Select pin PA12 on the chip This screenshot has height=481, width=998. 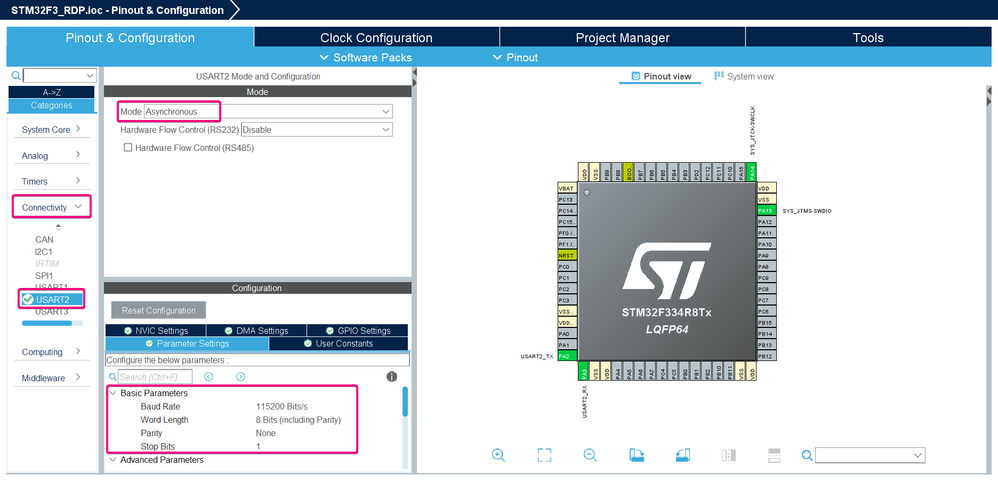point(766,221)
